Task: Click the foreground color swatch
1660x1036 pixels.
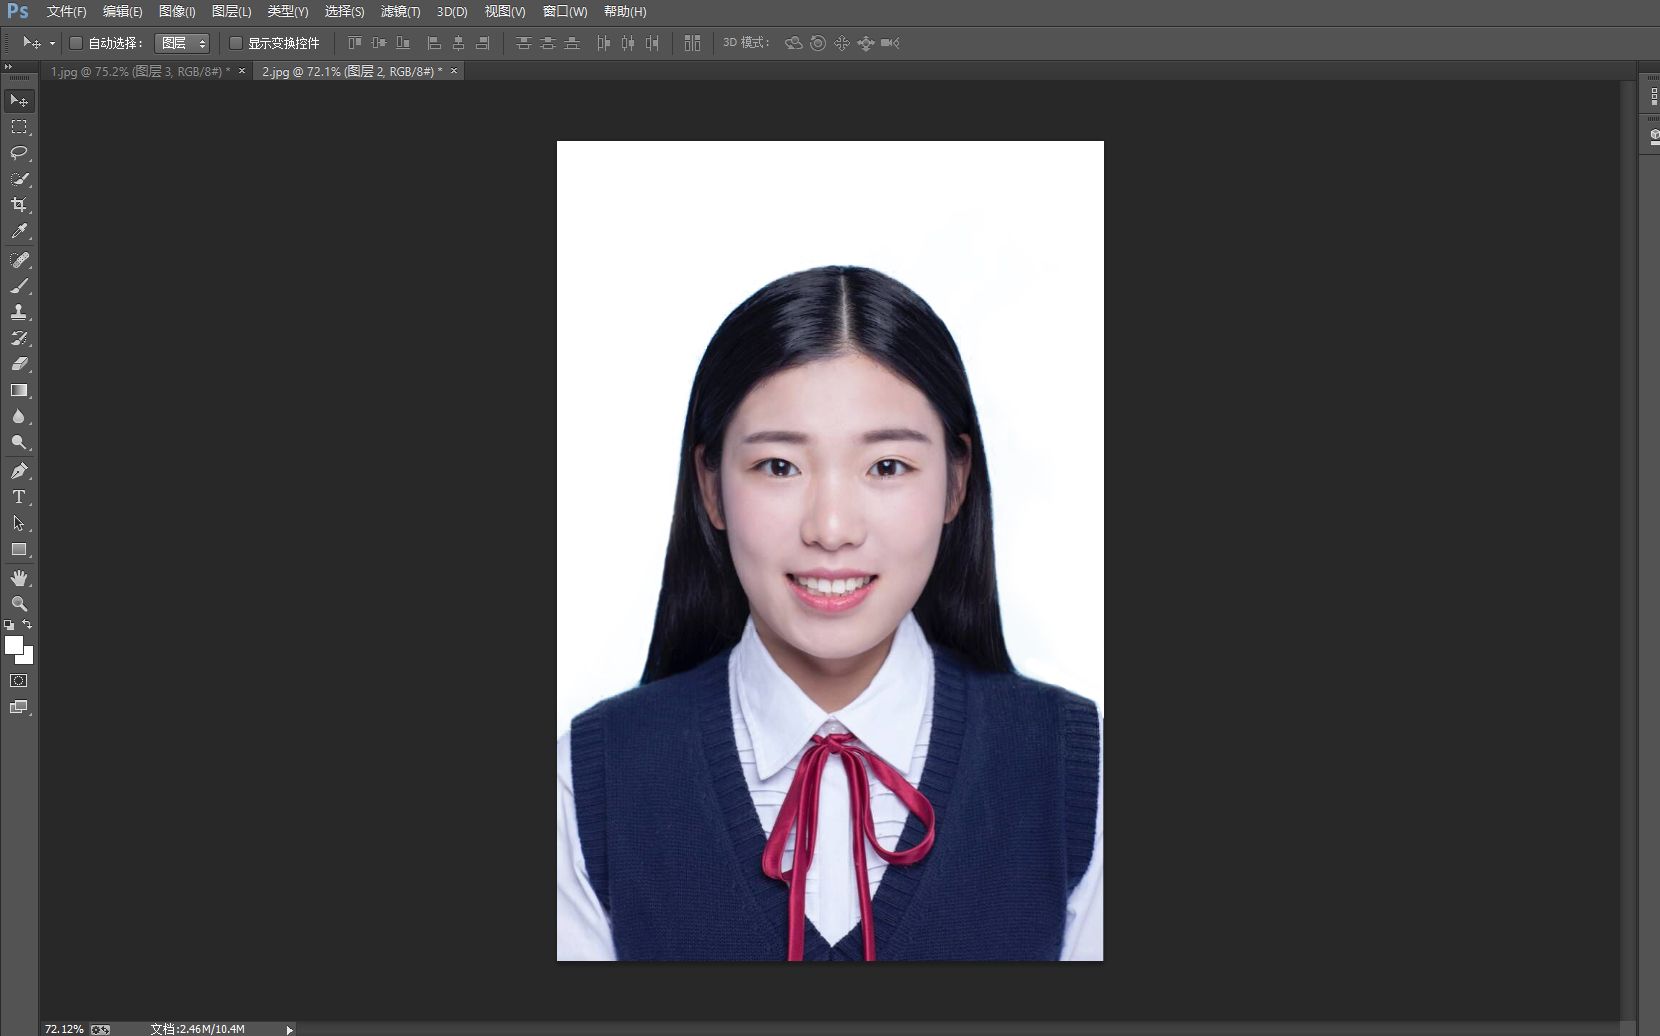Action: [13, 645]
